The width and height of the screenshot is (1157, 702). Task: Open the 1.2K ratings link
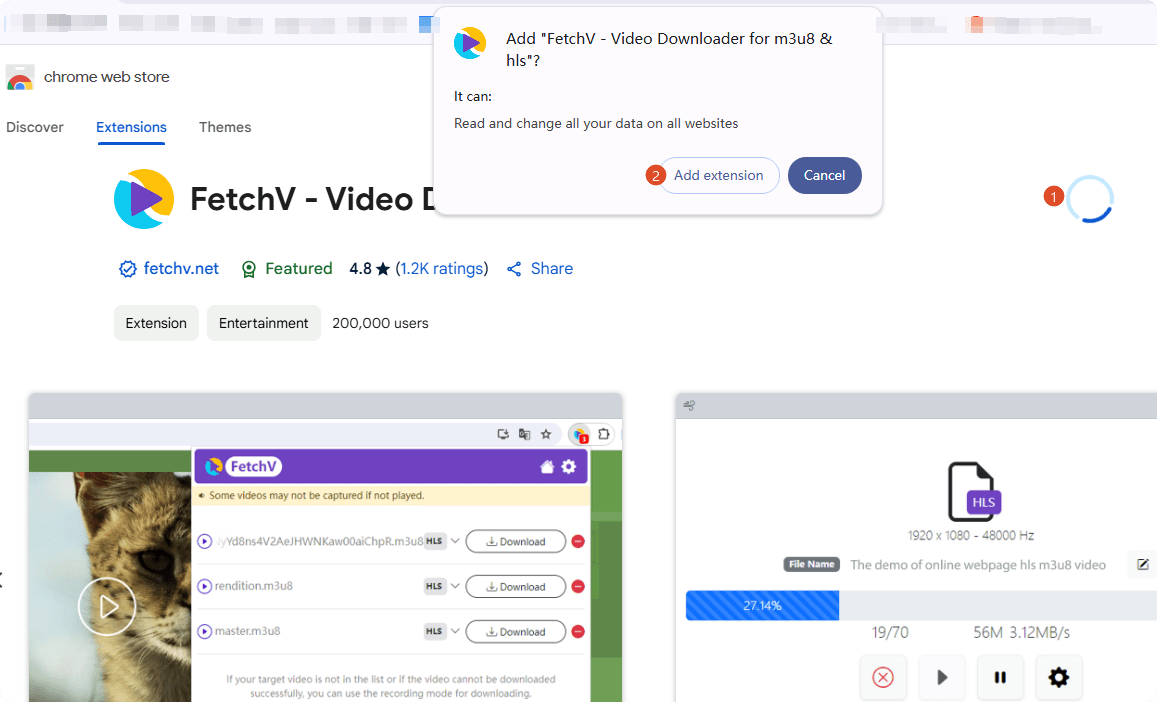click(442, 268)
